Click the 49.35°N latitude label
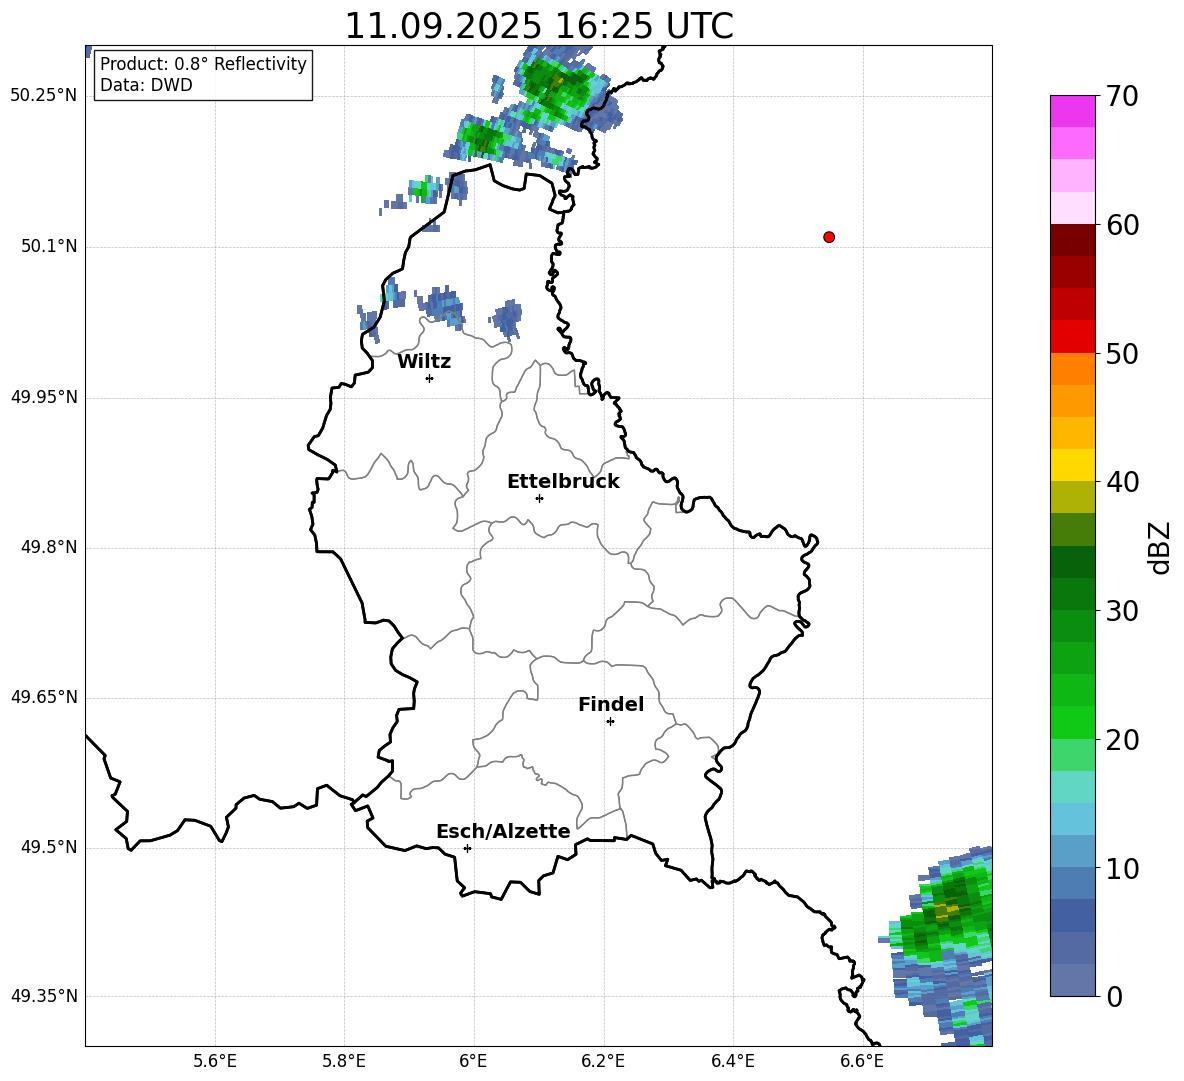The height and width of the screenshot is (1081, 1184). click(44, 996)
